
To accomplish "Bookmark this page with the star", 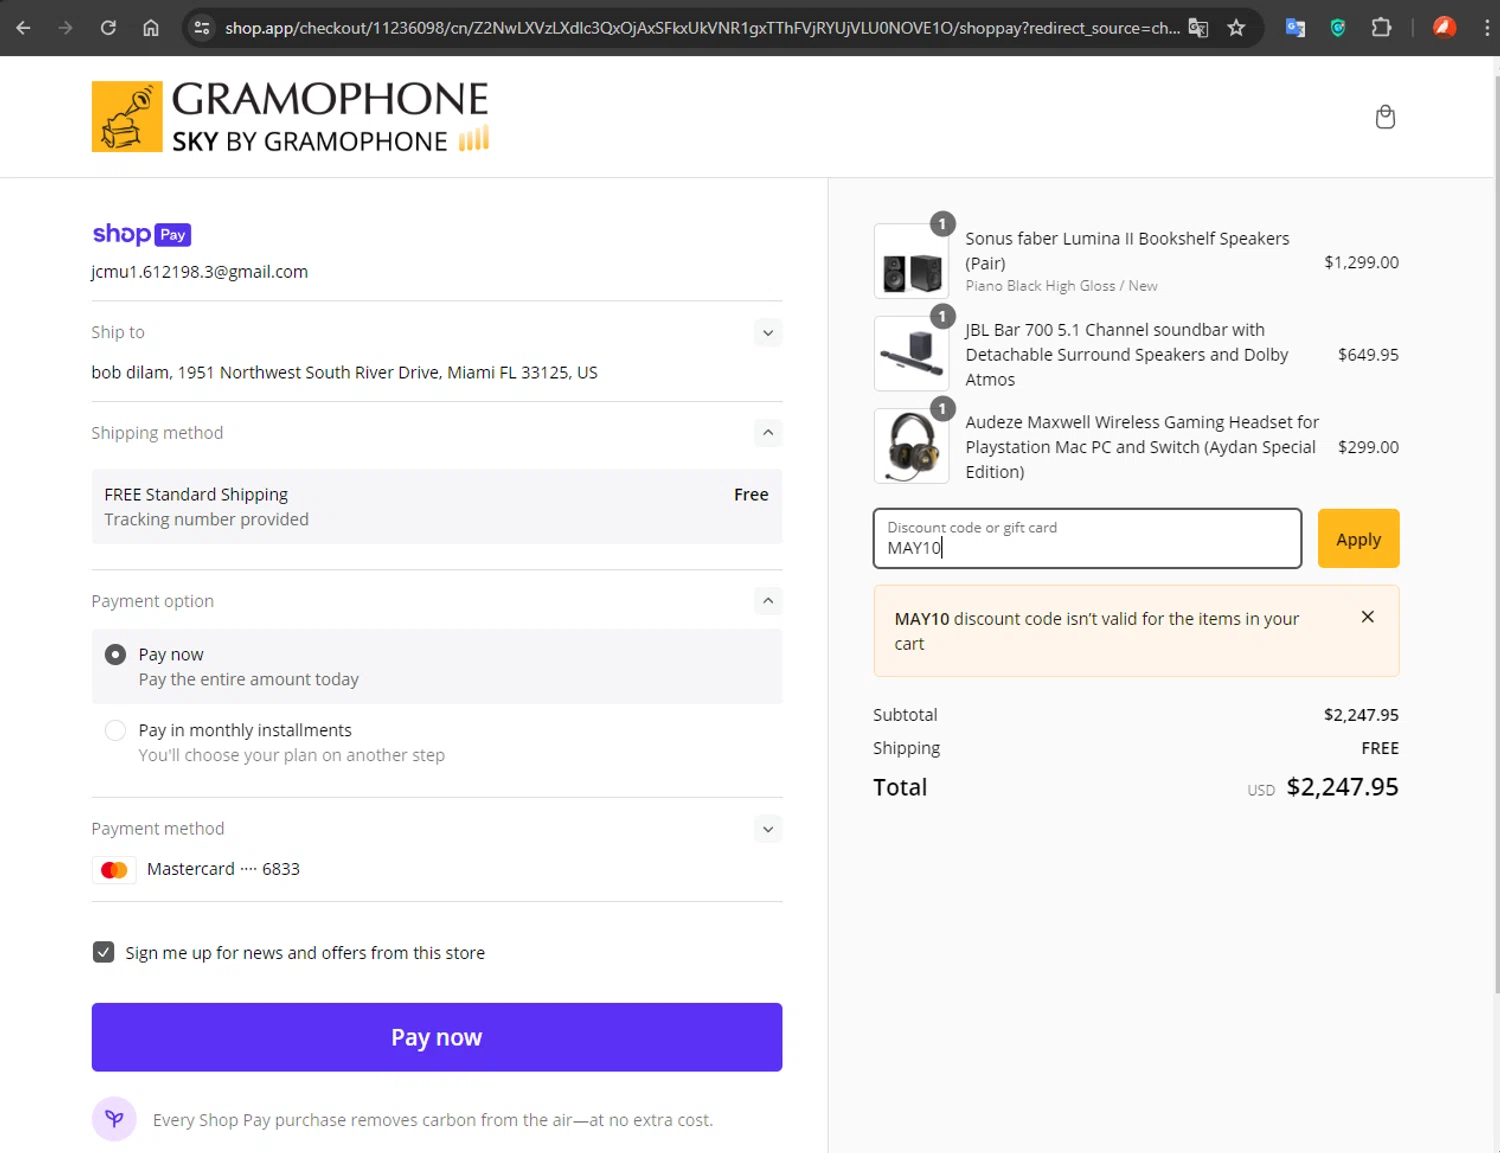I will pyautogui.click(x=1237, y=28).
